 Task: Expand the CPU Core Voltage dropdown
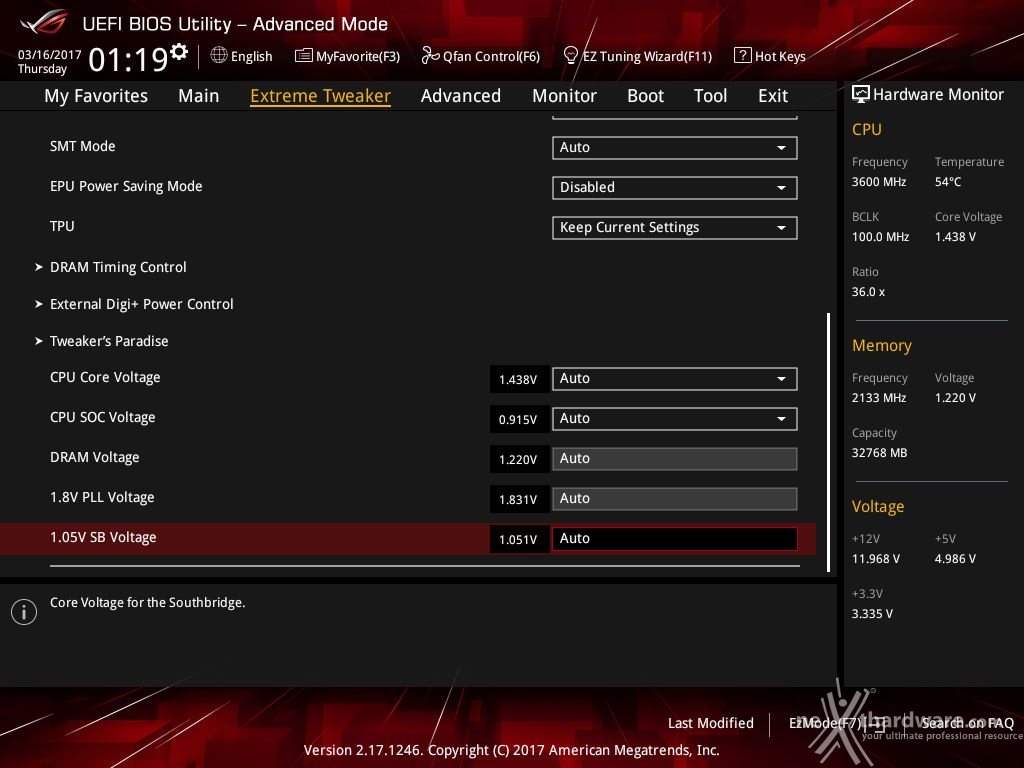coord(674,378)
